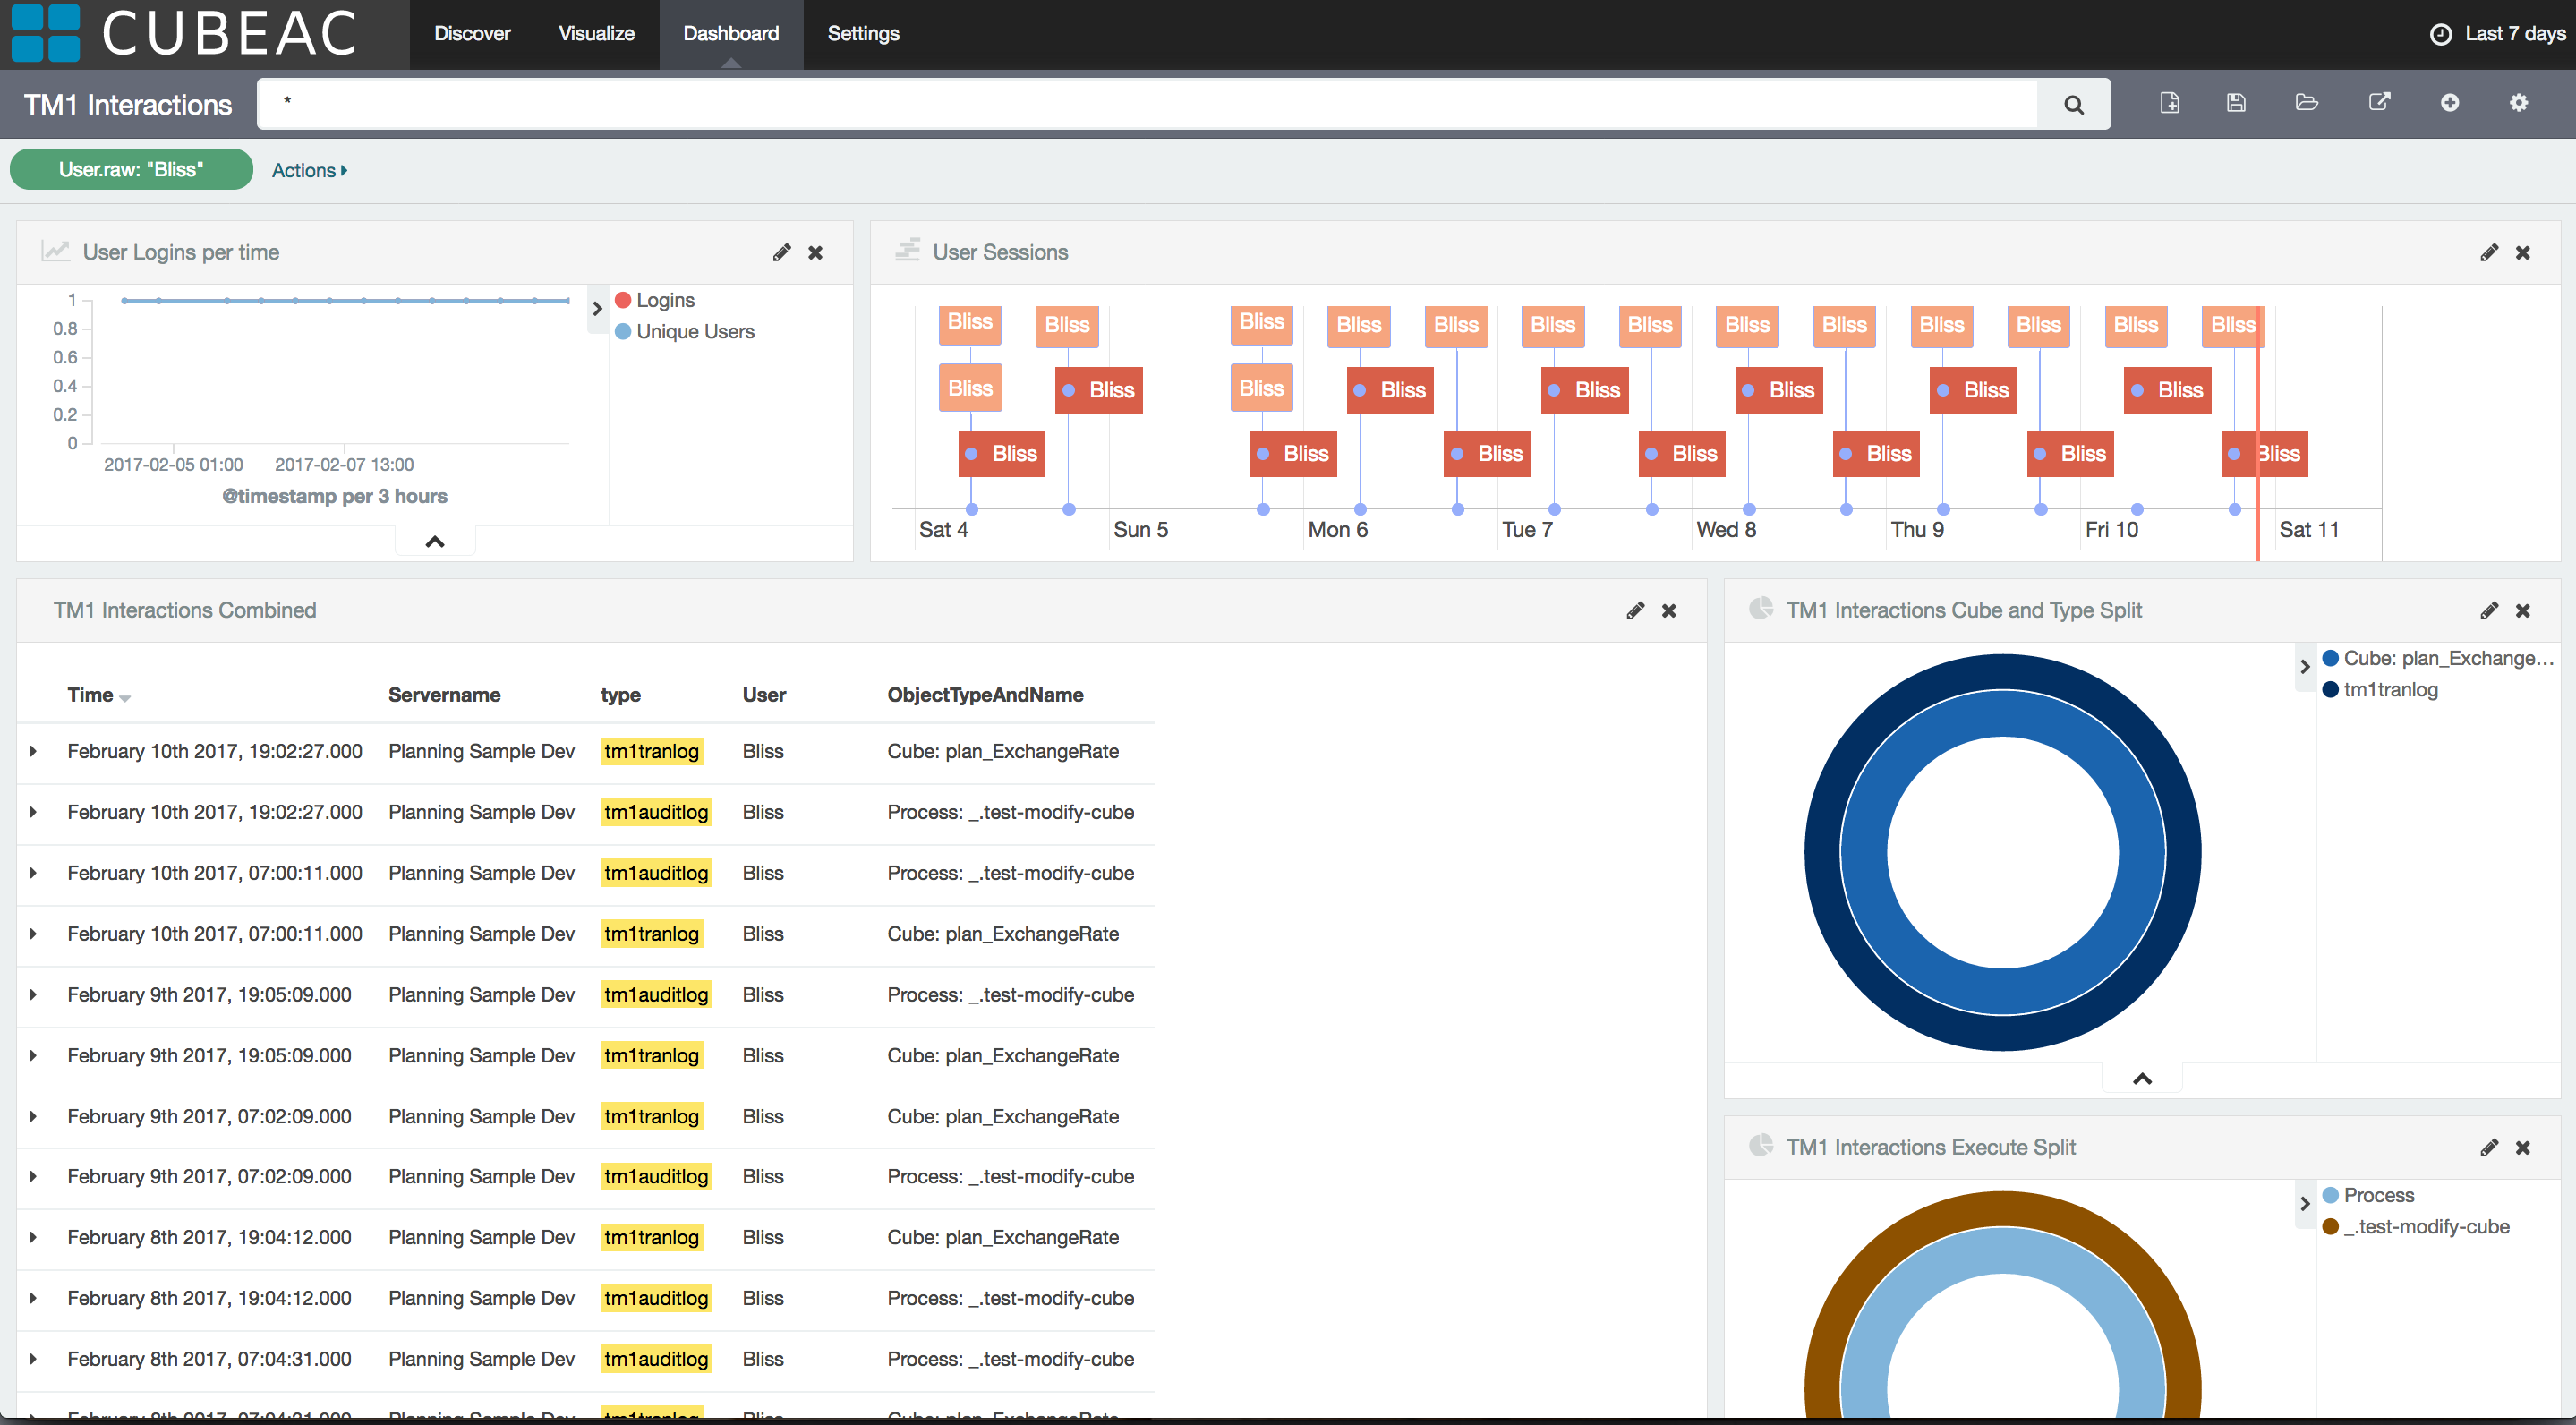Open the Visualize tab

[596, 34]
